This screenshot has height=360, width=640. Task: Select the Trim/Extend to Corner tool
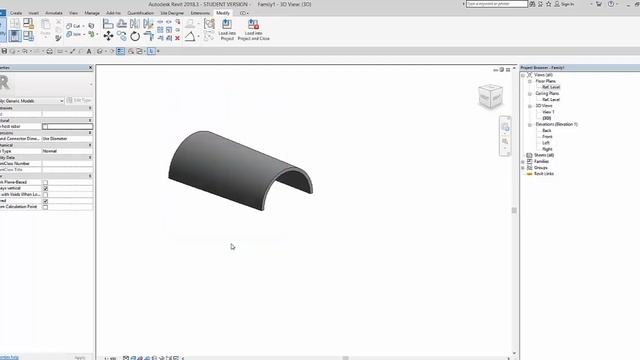(149, 36)
